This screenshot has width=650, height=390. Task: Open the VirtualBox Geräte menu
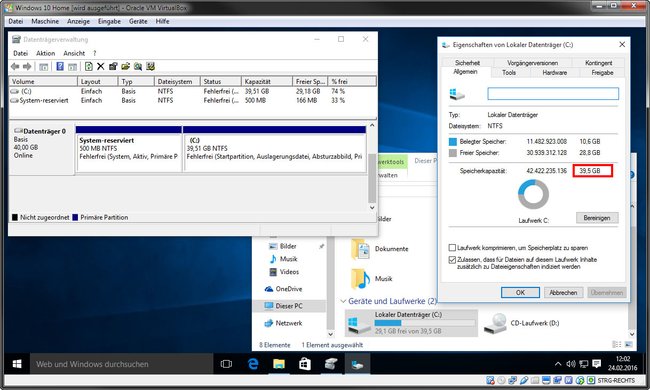pyautogui.click(x=138, y=21)
